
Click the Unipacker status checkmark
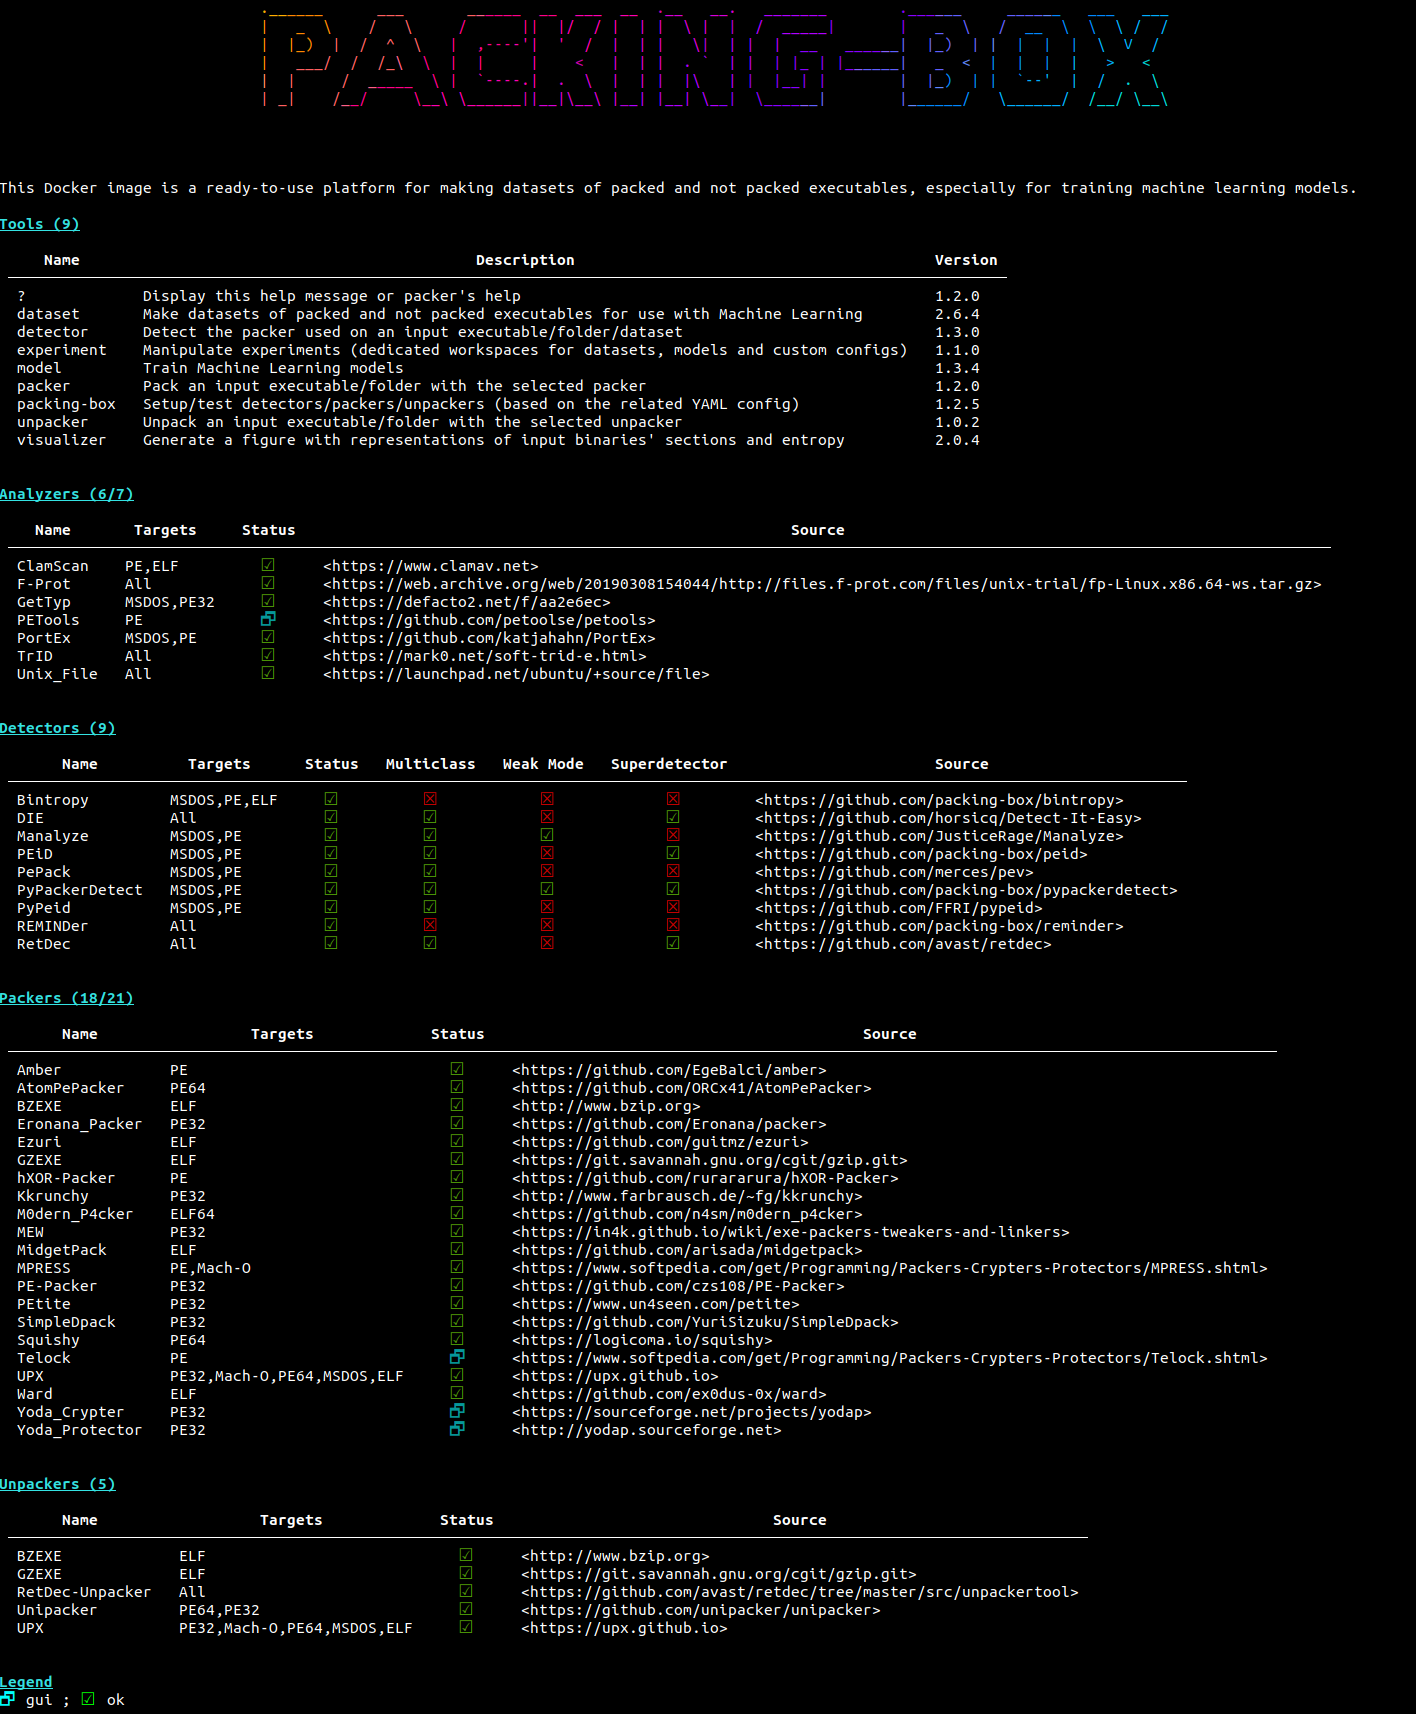click(466, 1609)
